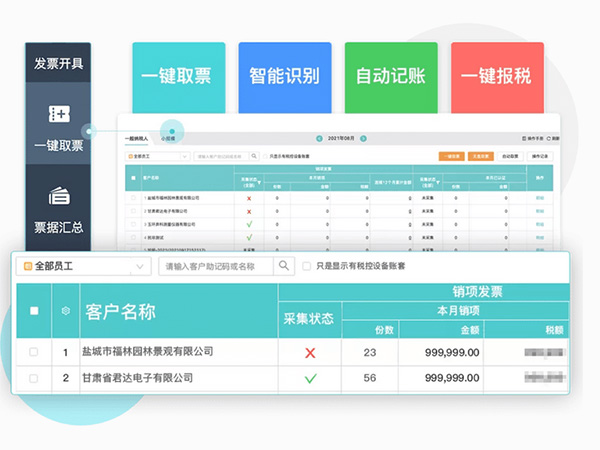
Task: Click the large 客户名称 column header
Action: 121,312
